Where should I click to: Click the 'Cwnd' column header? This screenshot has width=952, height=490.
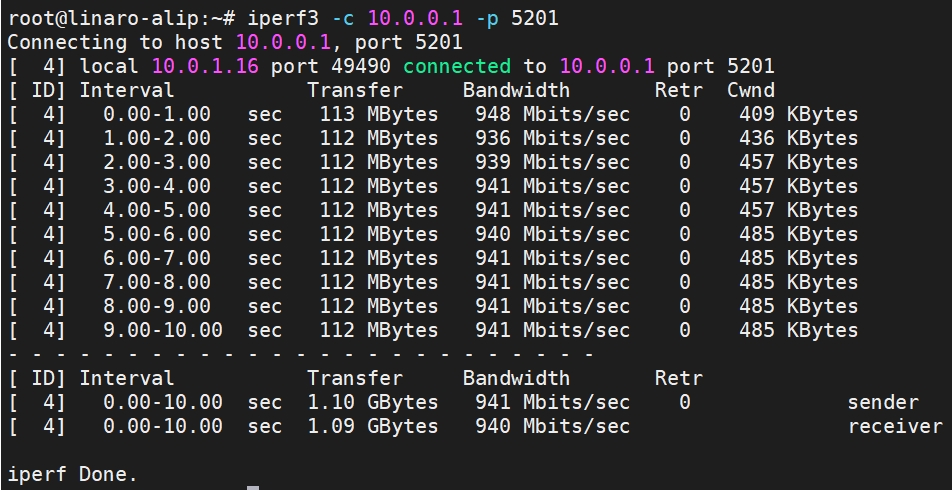click(750, 90)
